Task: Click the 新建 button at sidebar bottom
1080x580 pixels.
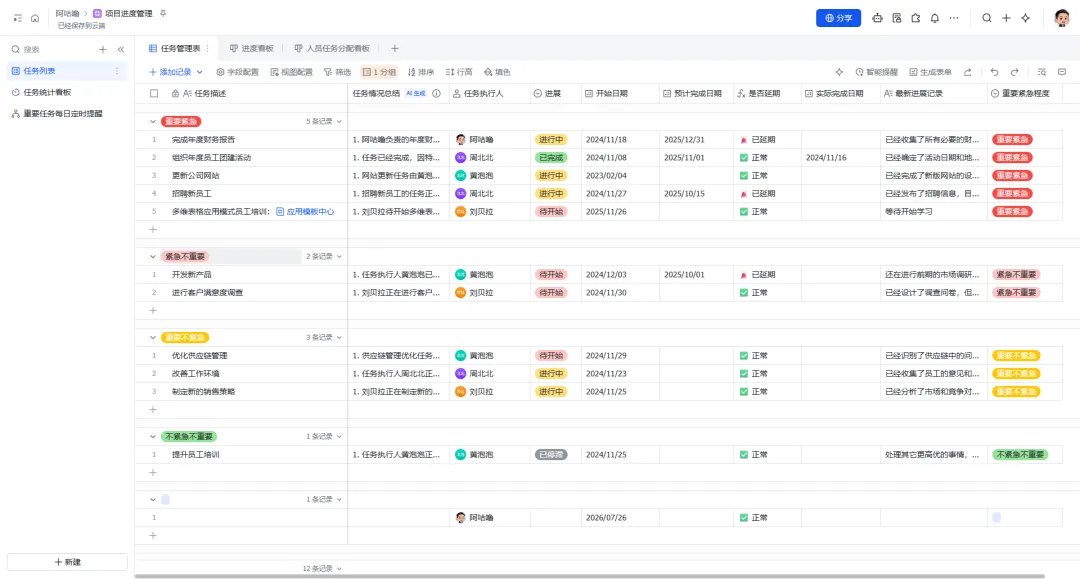Action: [x=68, y=562]
